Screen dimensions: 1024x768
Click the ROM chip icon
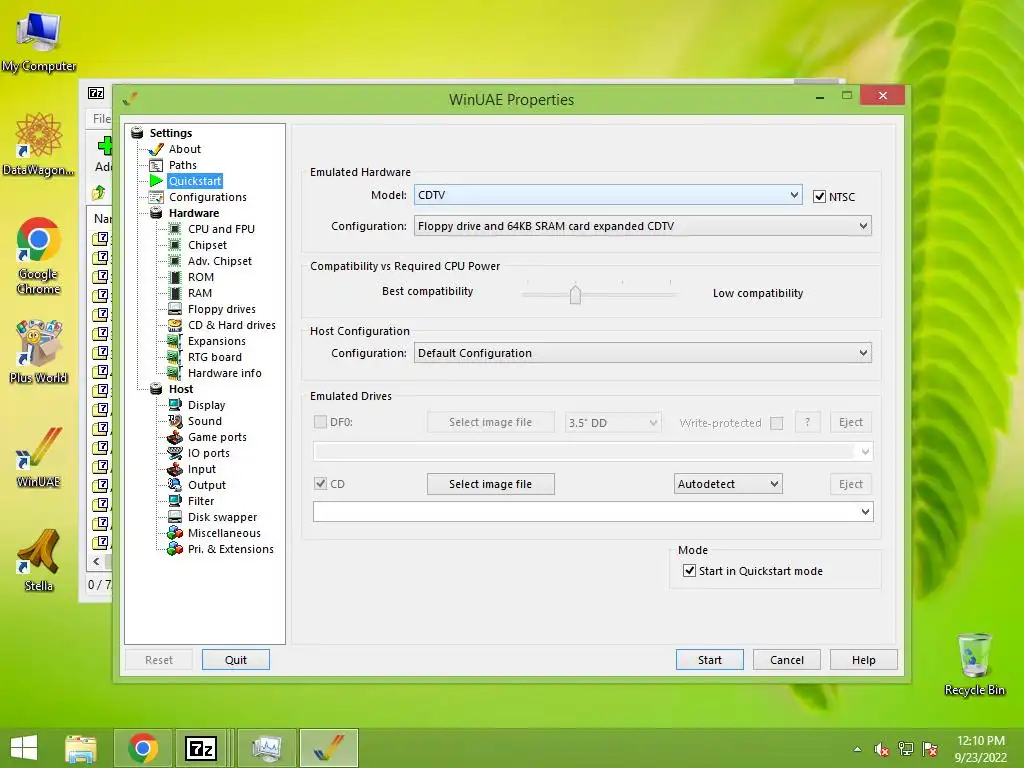(175, 277)
